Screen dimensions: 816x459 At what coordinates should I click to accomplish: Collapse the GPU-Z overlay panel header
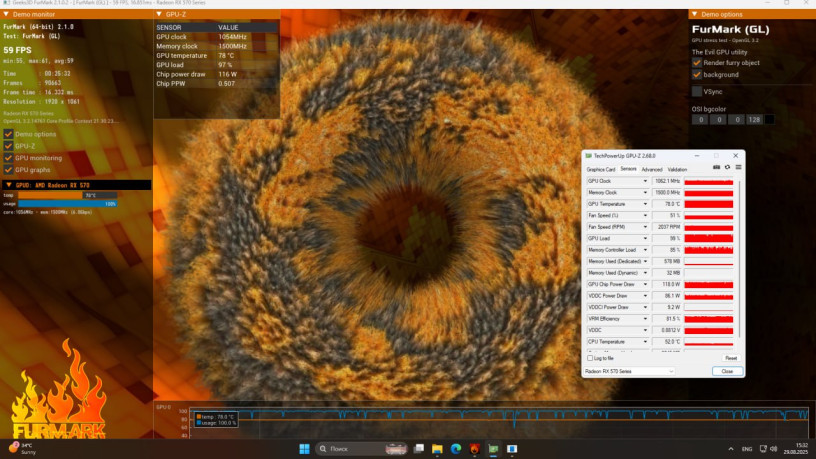click(x=159, y=14)
